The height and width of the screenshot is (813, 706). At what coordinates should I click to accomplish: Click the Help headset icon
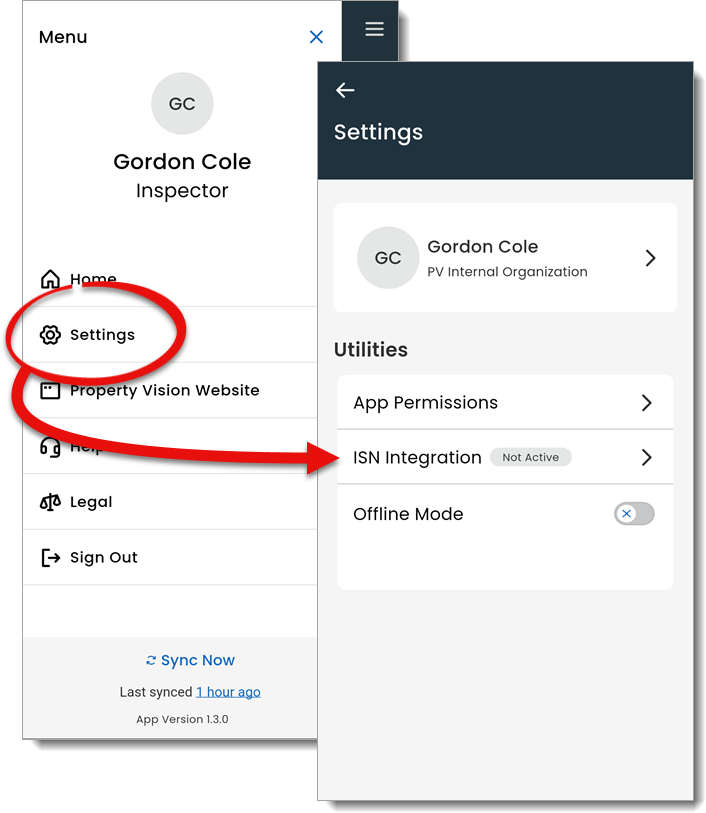(x=50, y=446)
